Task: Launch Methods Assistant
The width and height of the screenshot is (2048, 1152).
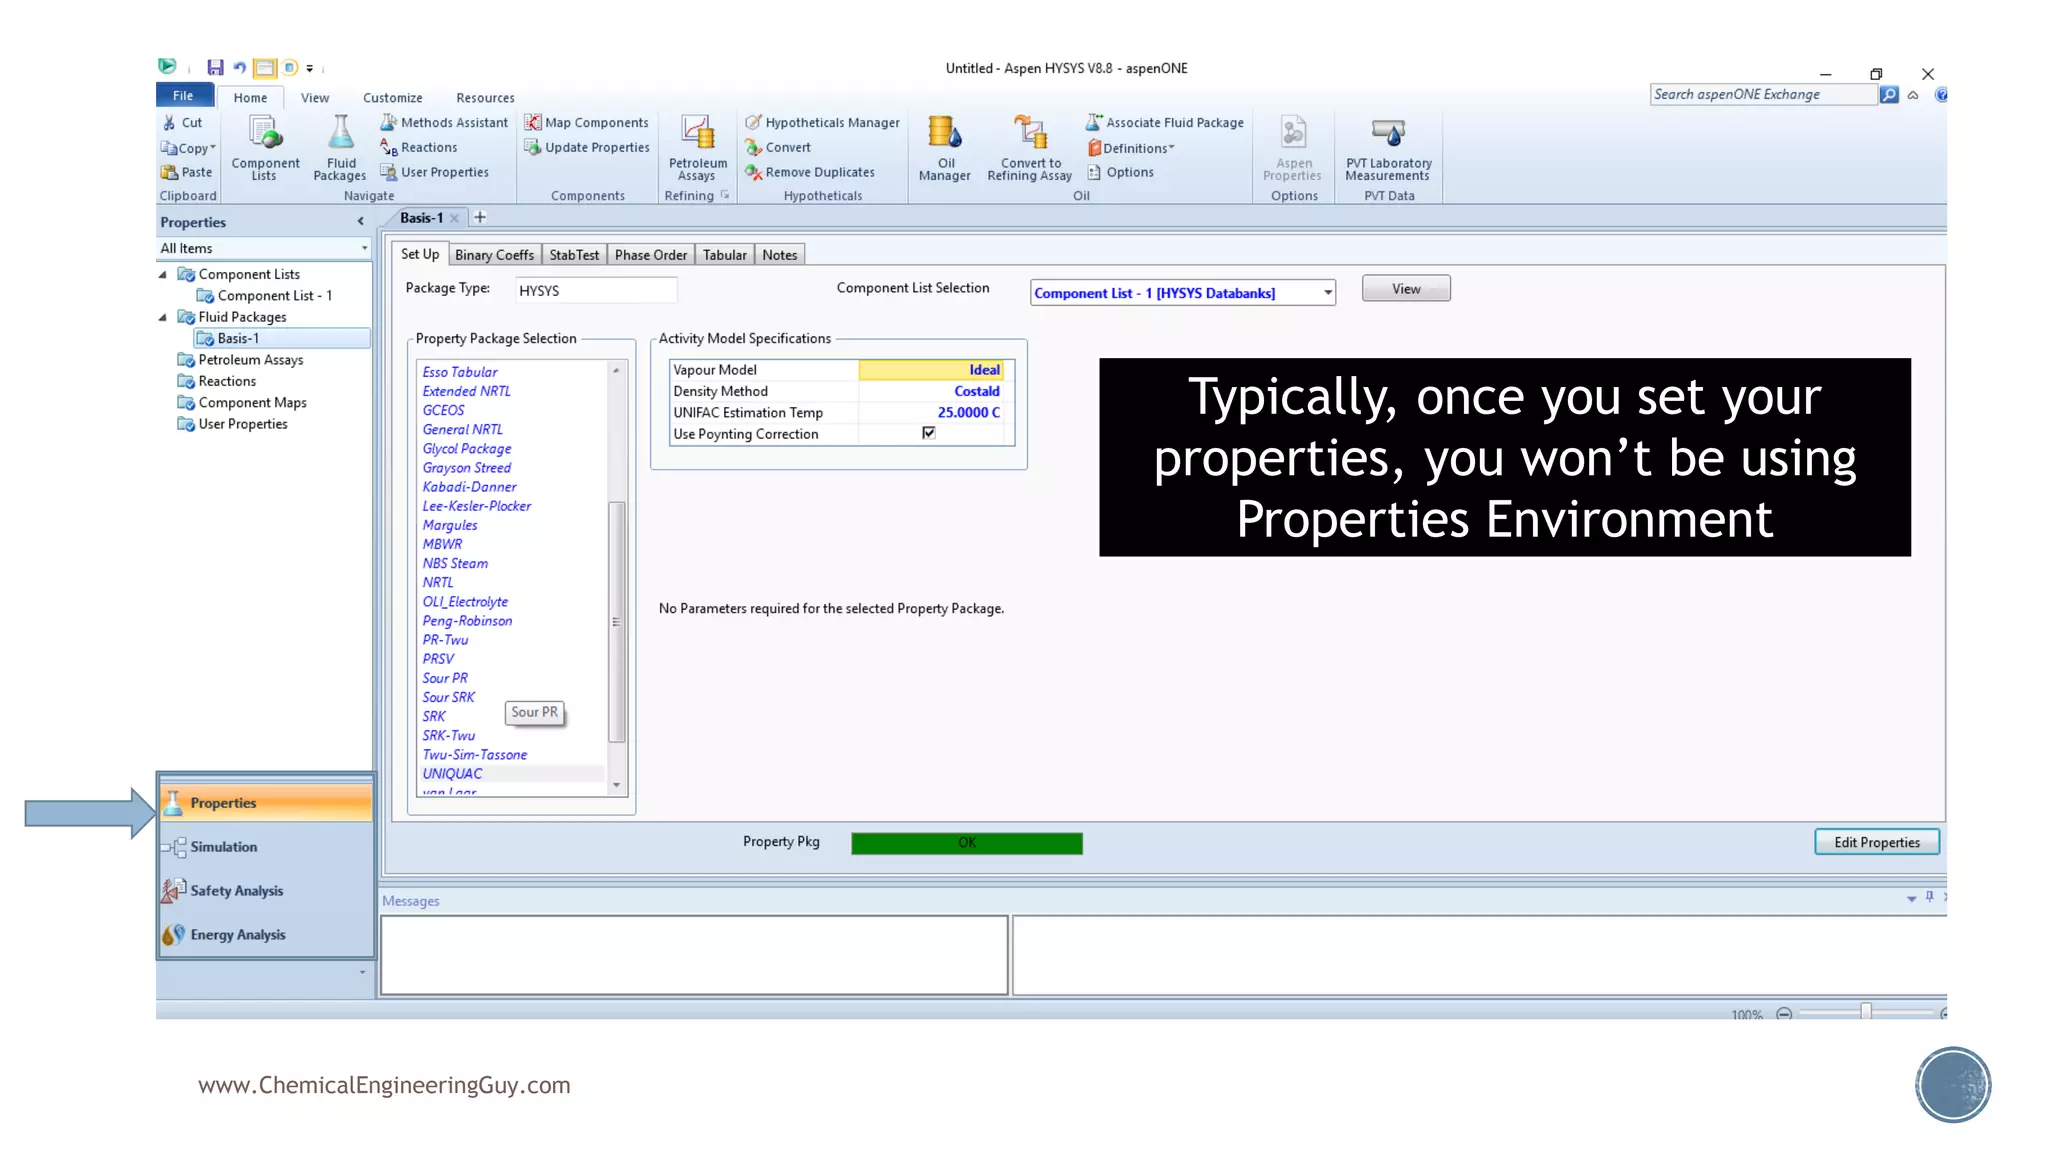Action: (x=444, y=122)
